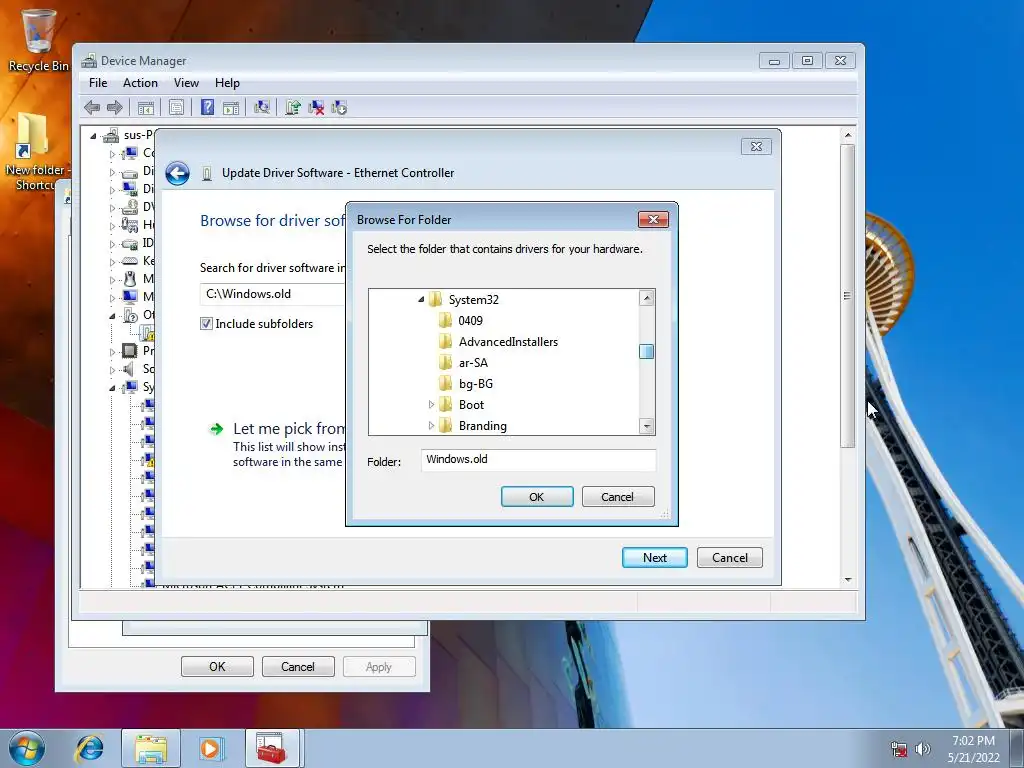Select the System32 folder icon in tree
The width and height of the screenshot is (1024, 768).
[x=436, y=300]
